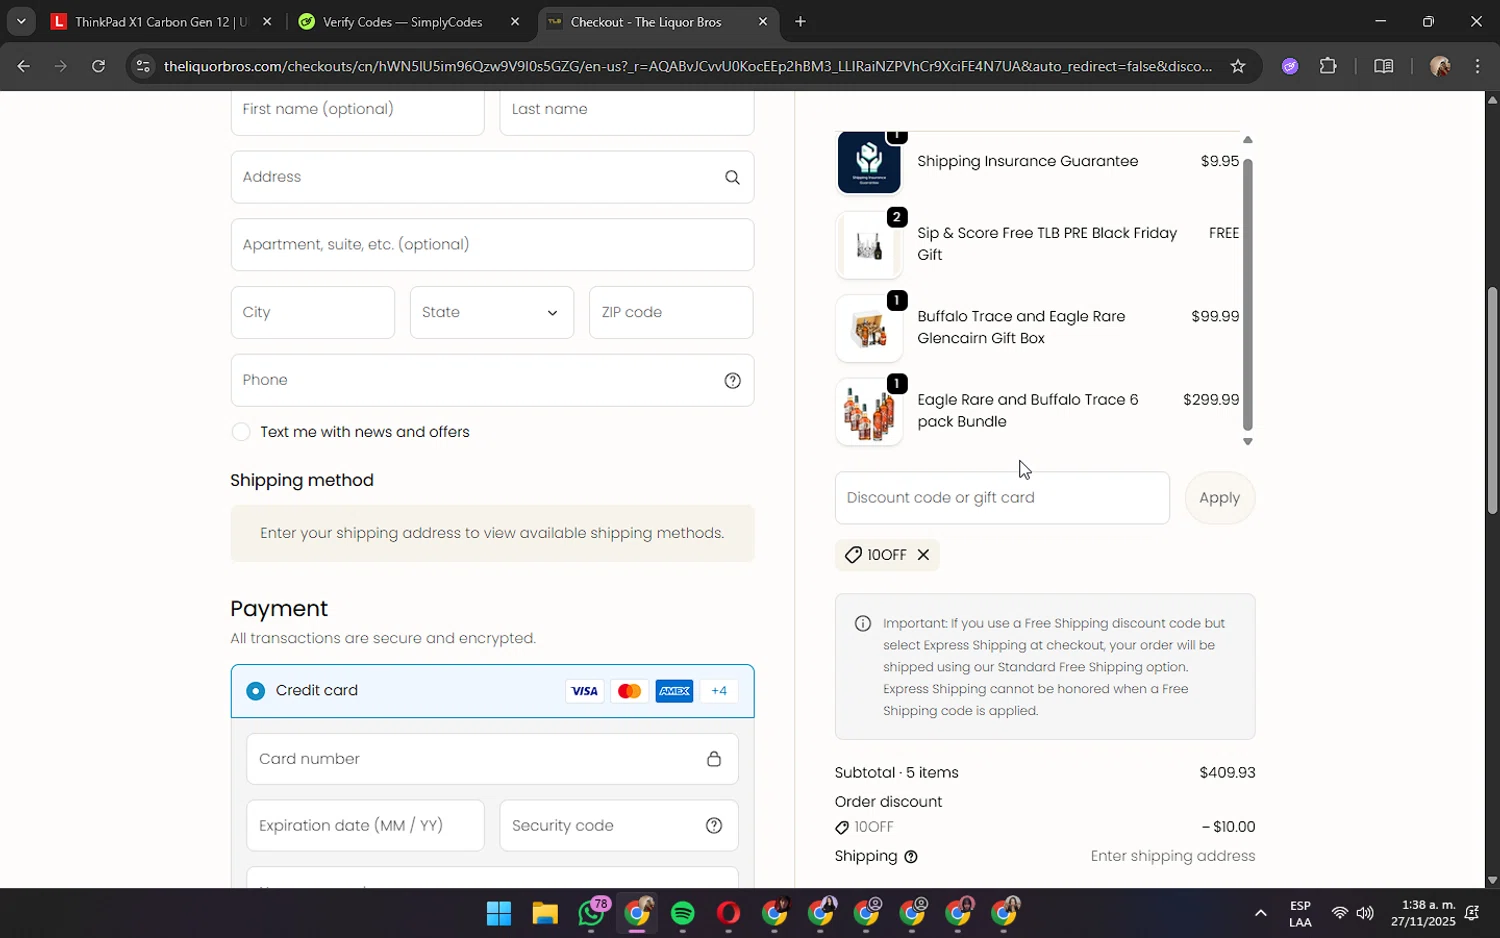Reload the checkout page
1500x938 pixels.
coord(98,66)
